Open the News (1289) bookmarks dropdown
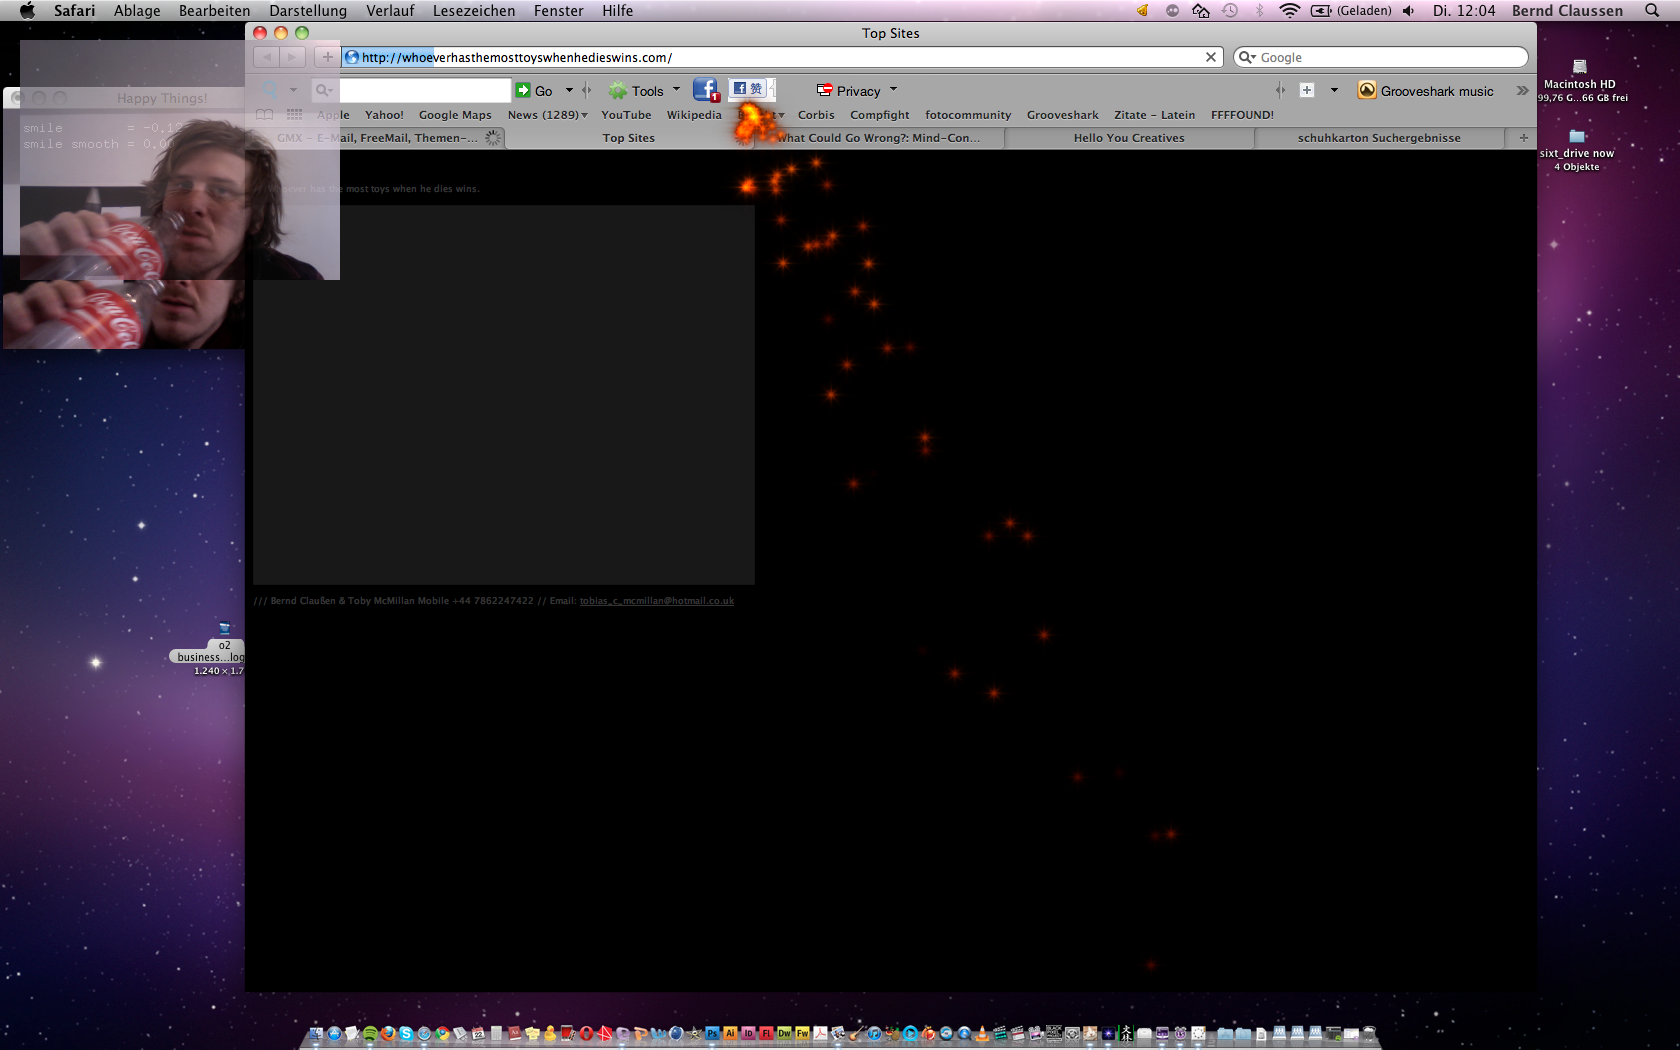This screenshot has height=1050, width=1680. pos(547,115)
